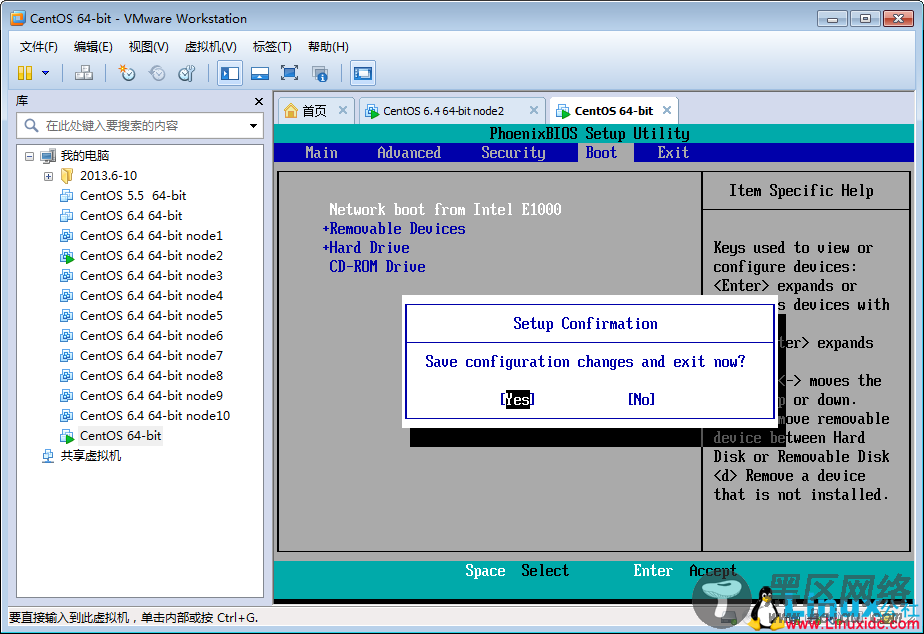Close the VMware Workstation window
Screen dimensions: 924x634
[x=898, y=18]
